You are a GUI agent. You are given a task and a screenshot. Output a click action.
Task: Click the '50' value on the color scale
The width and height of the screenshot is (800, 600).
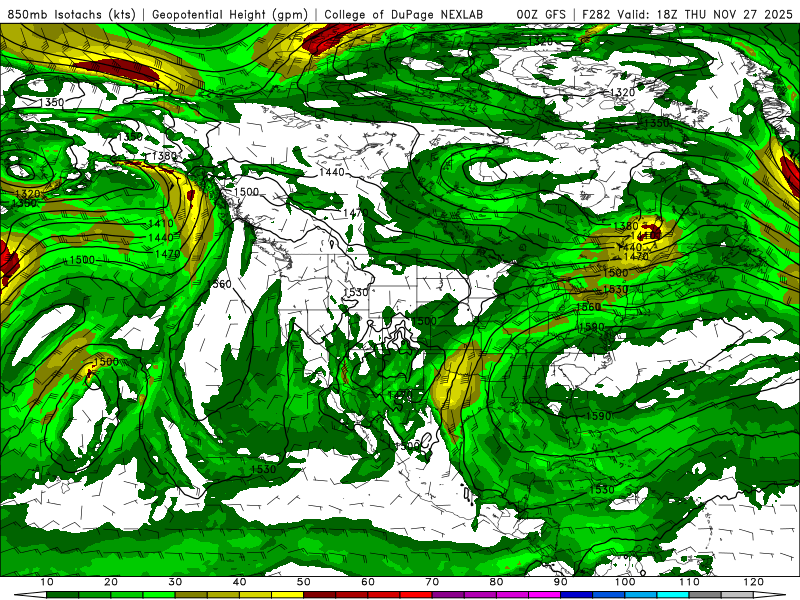pyautogui.click(x=304, y=582)
